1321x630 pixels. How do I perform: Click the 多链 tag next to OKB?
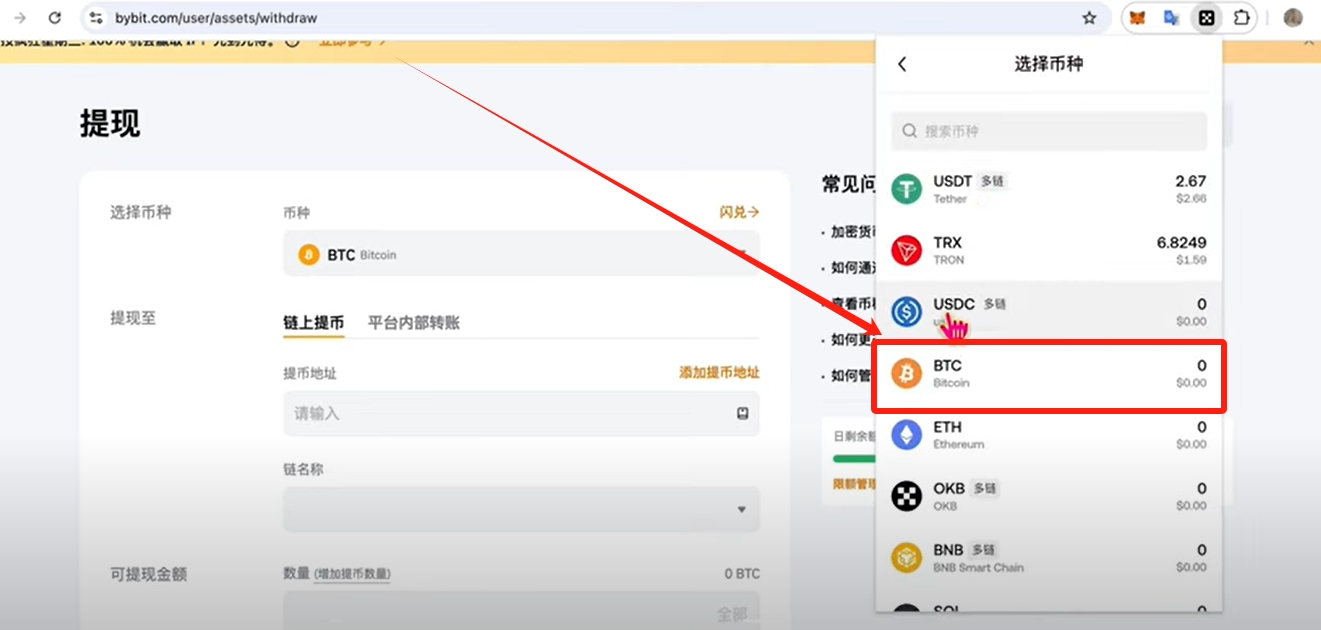click(x=985, y=489)
